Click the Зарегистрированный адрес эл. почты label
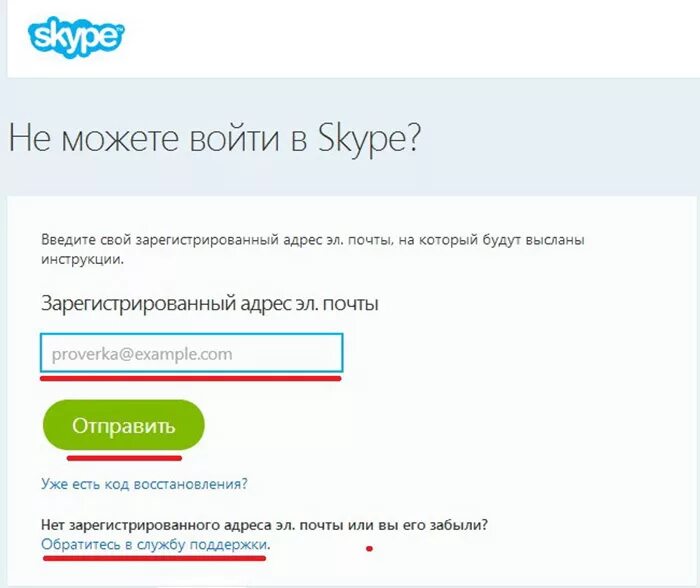 coord(209,304)
